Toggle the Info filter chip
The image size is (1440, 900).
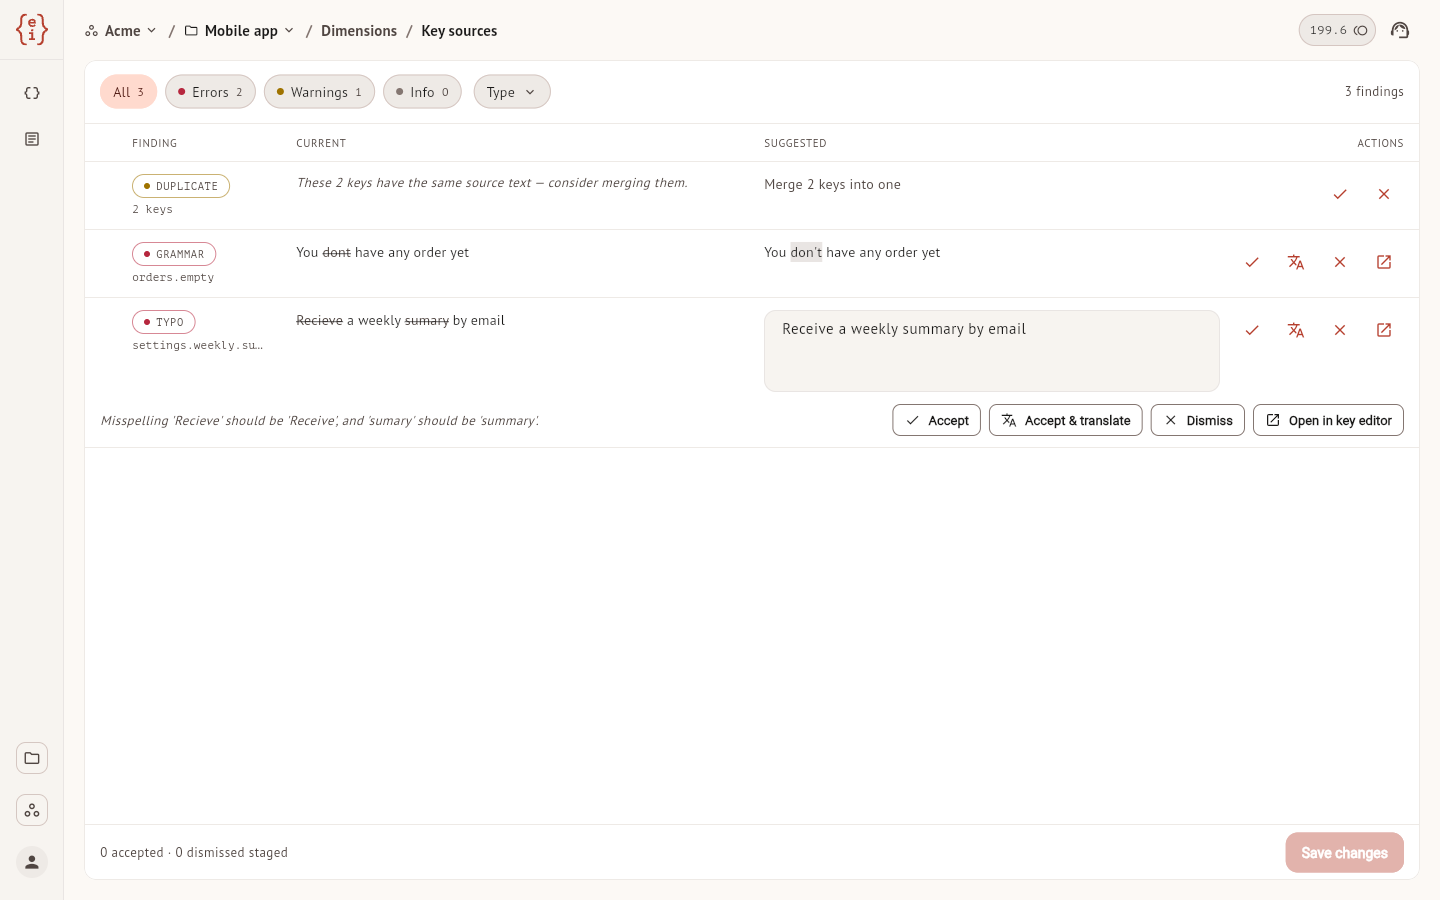pos(422,92)
